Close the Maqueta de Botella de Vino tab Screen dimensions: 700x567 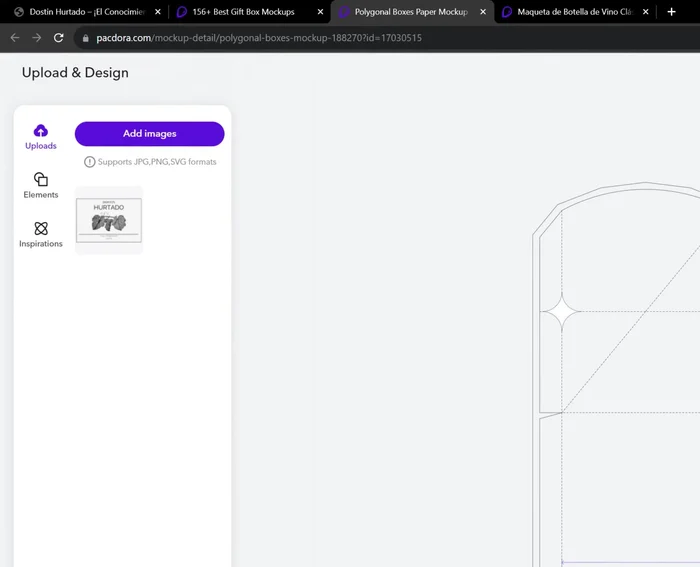click(646, 12)
